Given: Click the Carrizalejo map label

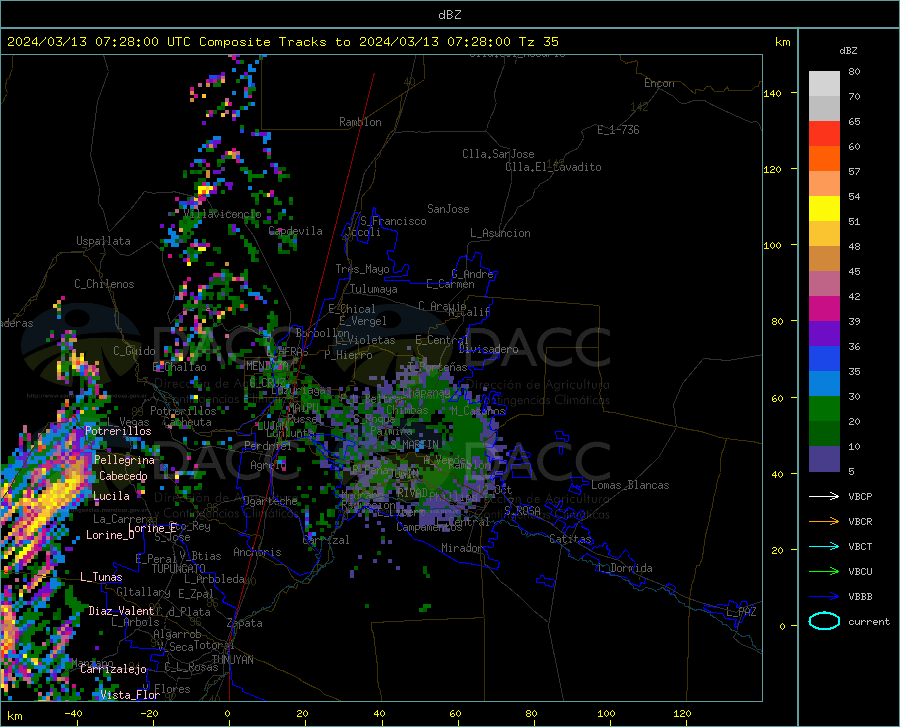Looking at the screenshot, I should [113, 669].
